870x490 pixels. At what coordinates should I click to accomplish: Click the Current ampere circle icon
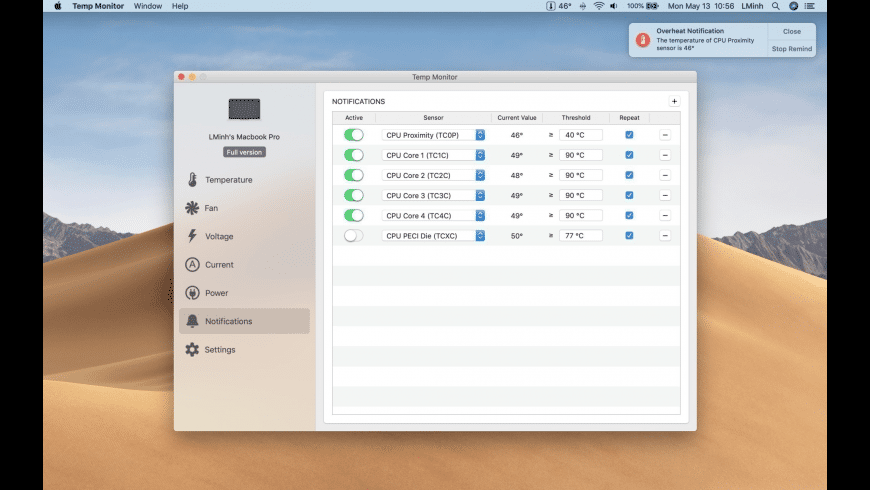pyautogui.click(x=192, y=265)
